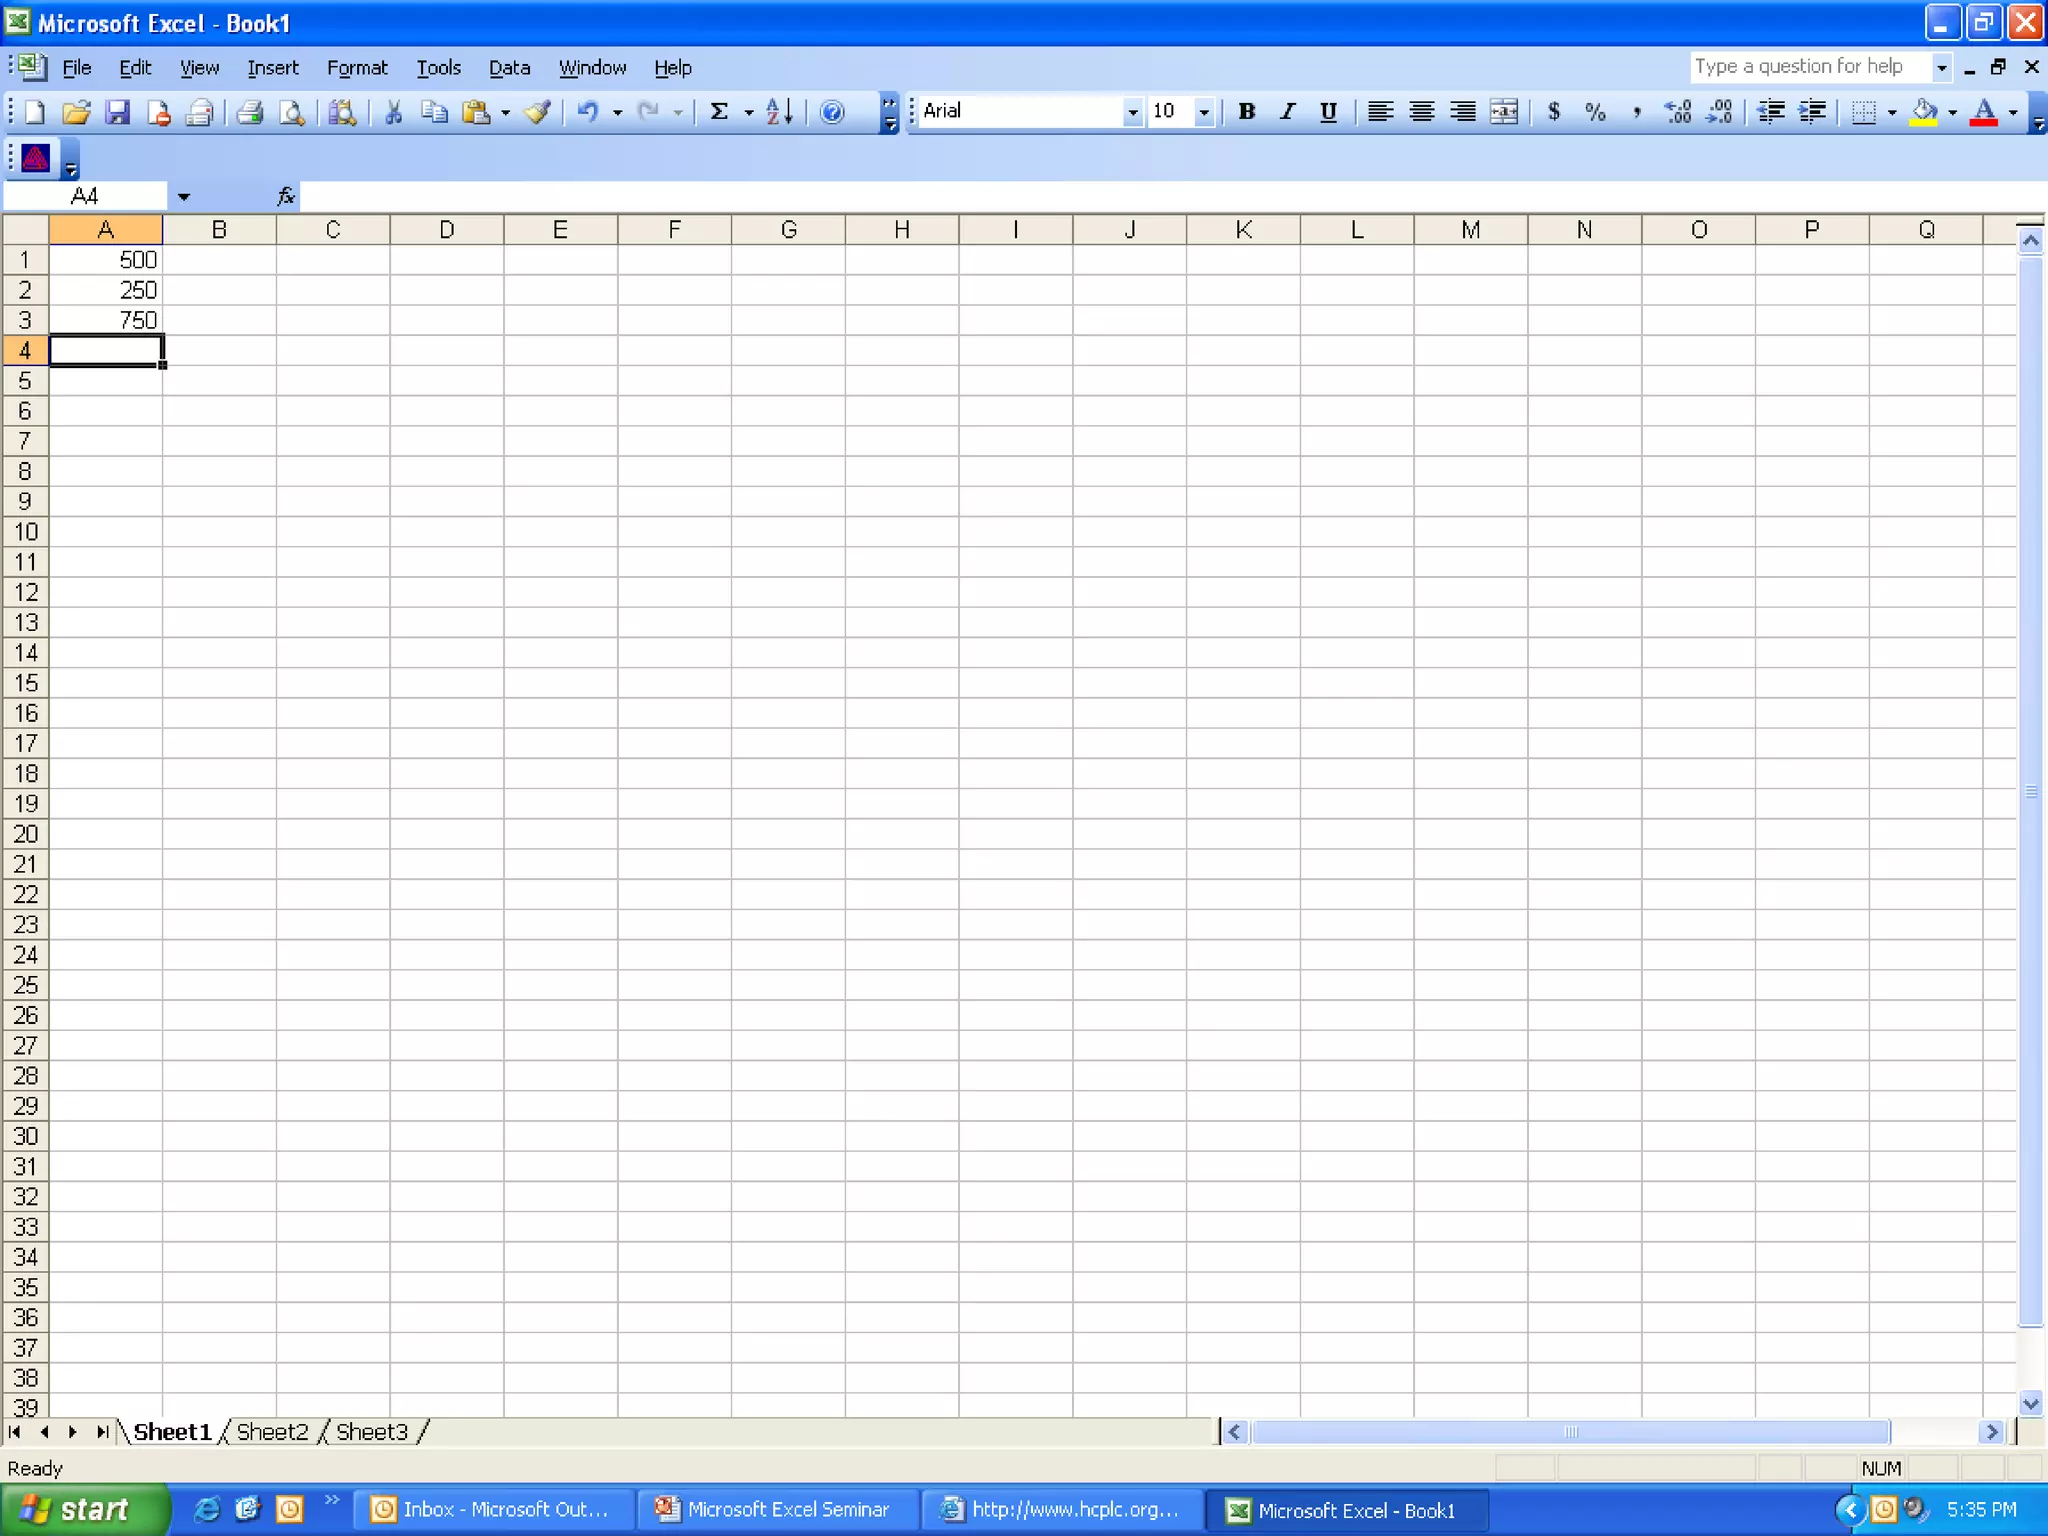Click the Format Painter brush icon
This screenshot has height=1536, width=2048.
click(x=538, y=112)
